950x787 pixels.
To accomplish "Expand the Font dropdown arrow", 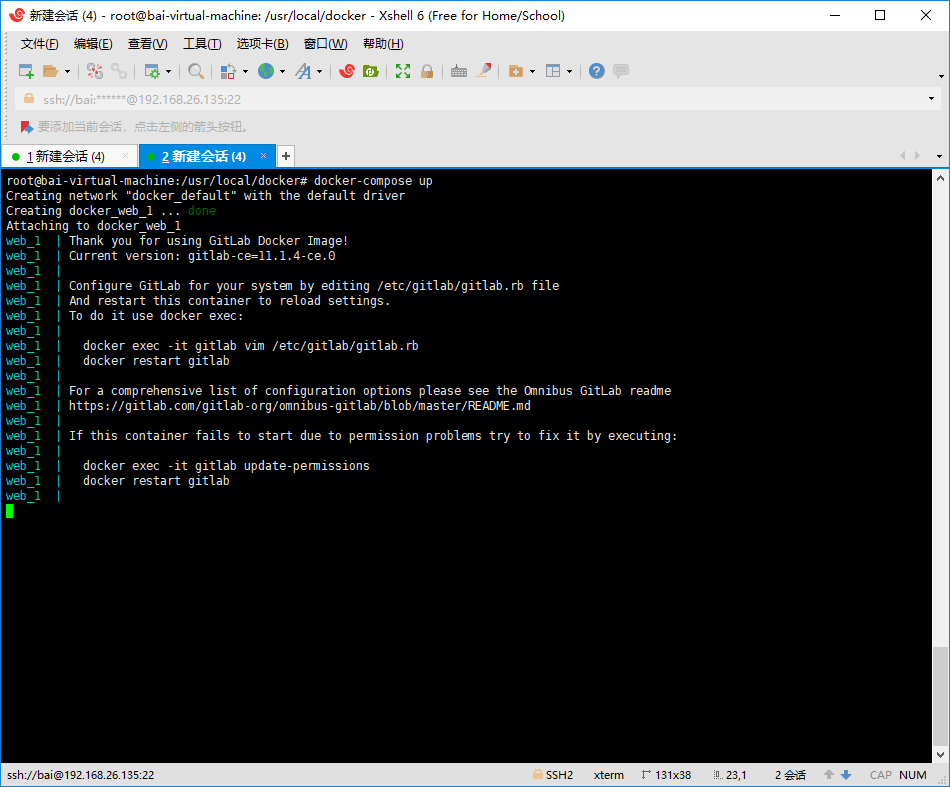I will click(319, 71).
